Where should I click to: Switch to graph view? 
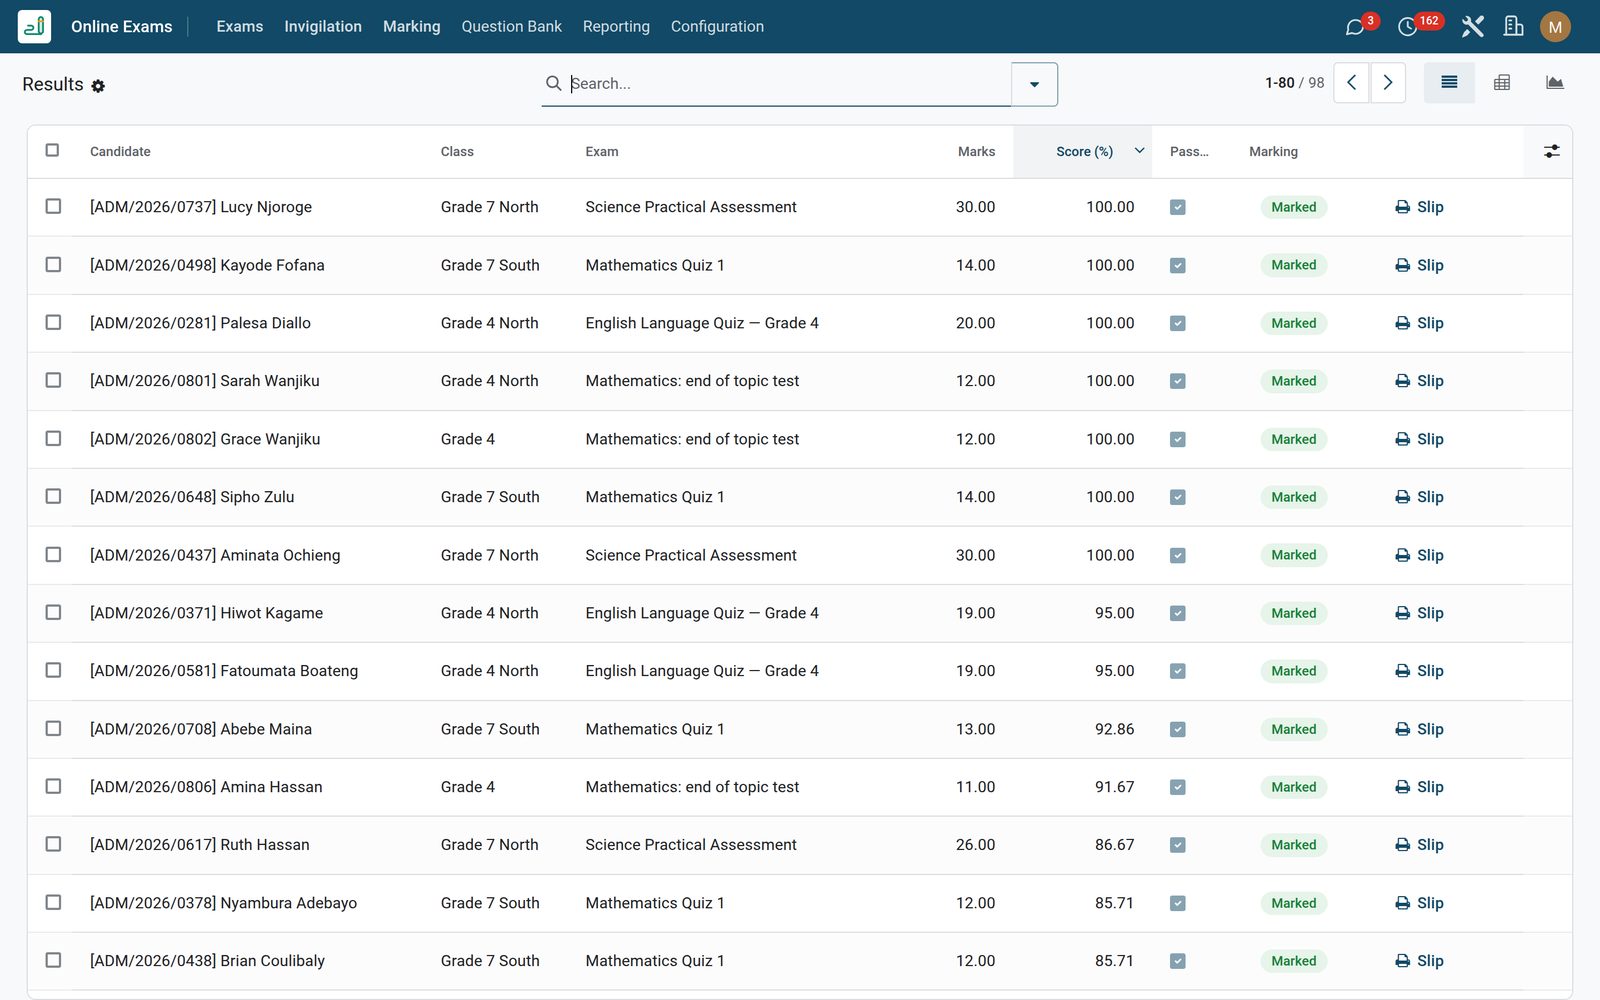tap(1554, 83)
